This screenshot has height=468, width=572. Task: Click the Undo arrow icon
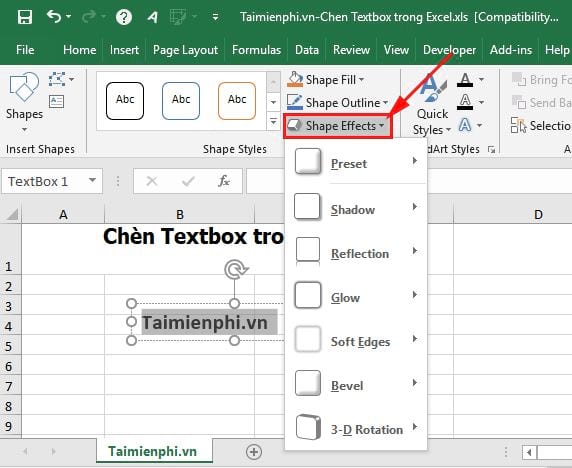[x=54, y=17]
